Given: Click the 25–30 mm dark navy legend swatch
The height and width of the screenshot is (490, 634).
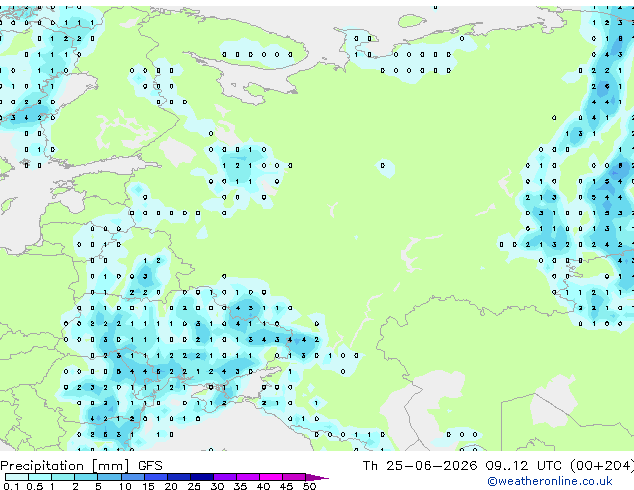Looking at the screenshot, I should pyautogui.click(x=202, y=477).
